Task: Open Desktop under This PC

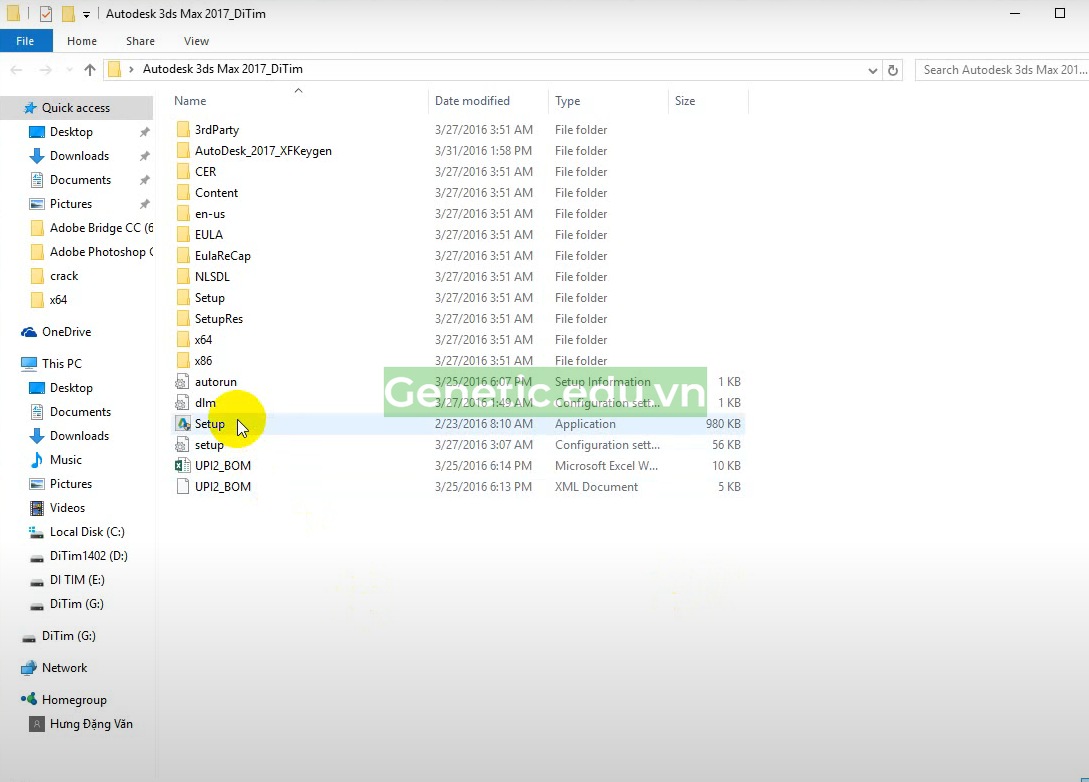Action: pos(71,388)
